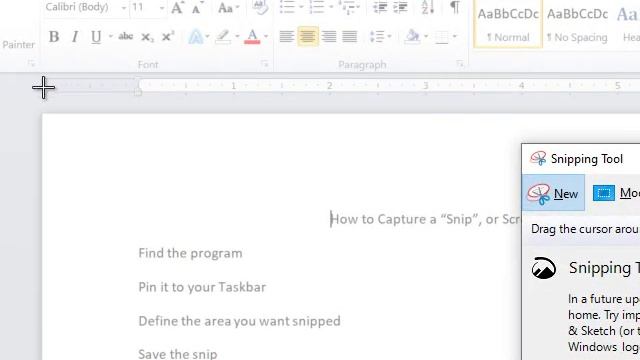Open Clipboard pane launcher

click(31, 64)
